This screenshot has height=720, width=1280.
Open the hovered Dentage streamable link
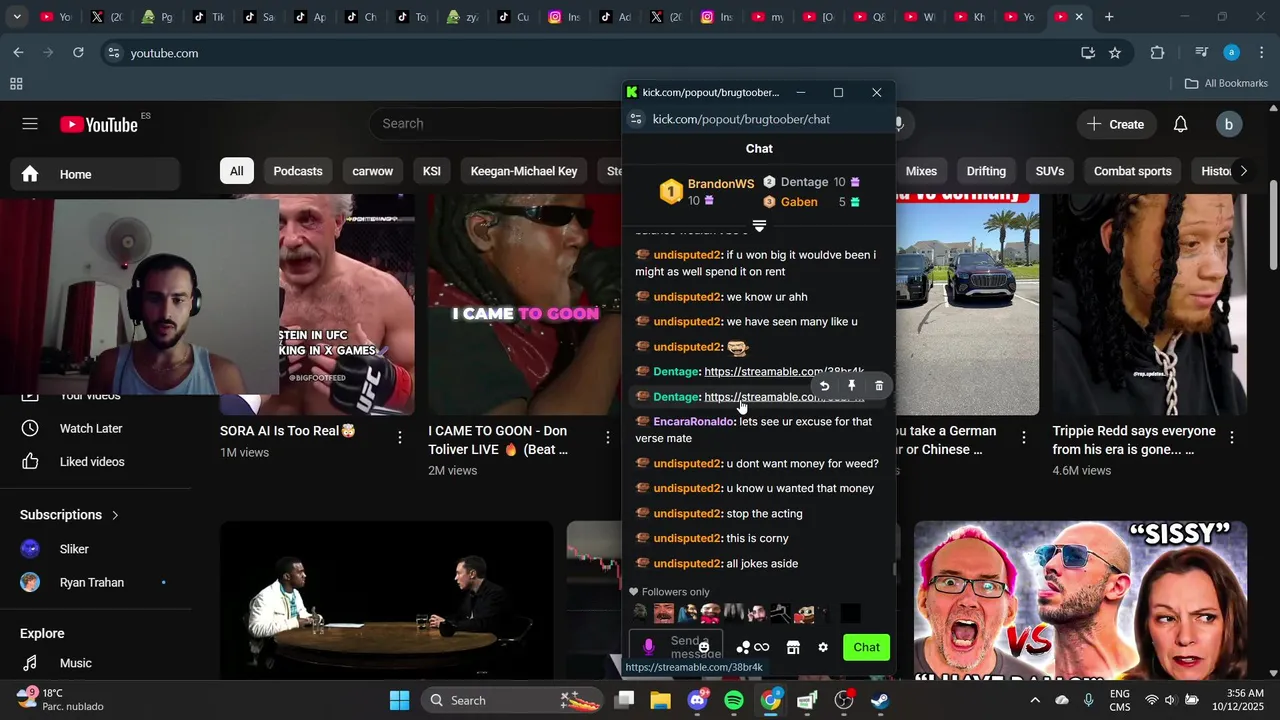click(x=784, y=397)
